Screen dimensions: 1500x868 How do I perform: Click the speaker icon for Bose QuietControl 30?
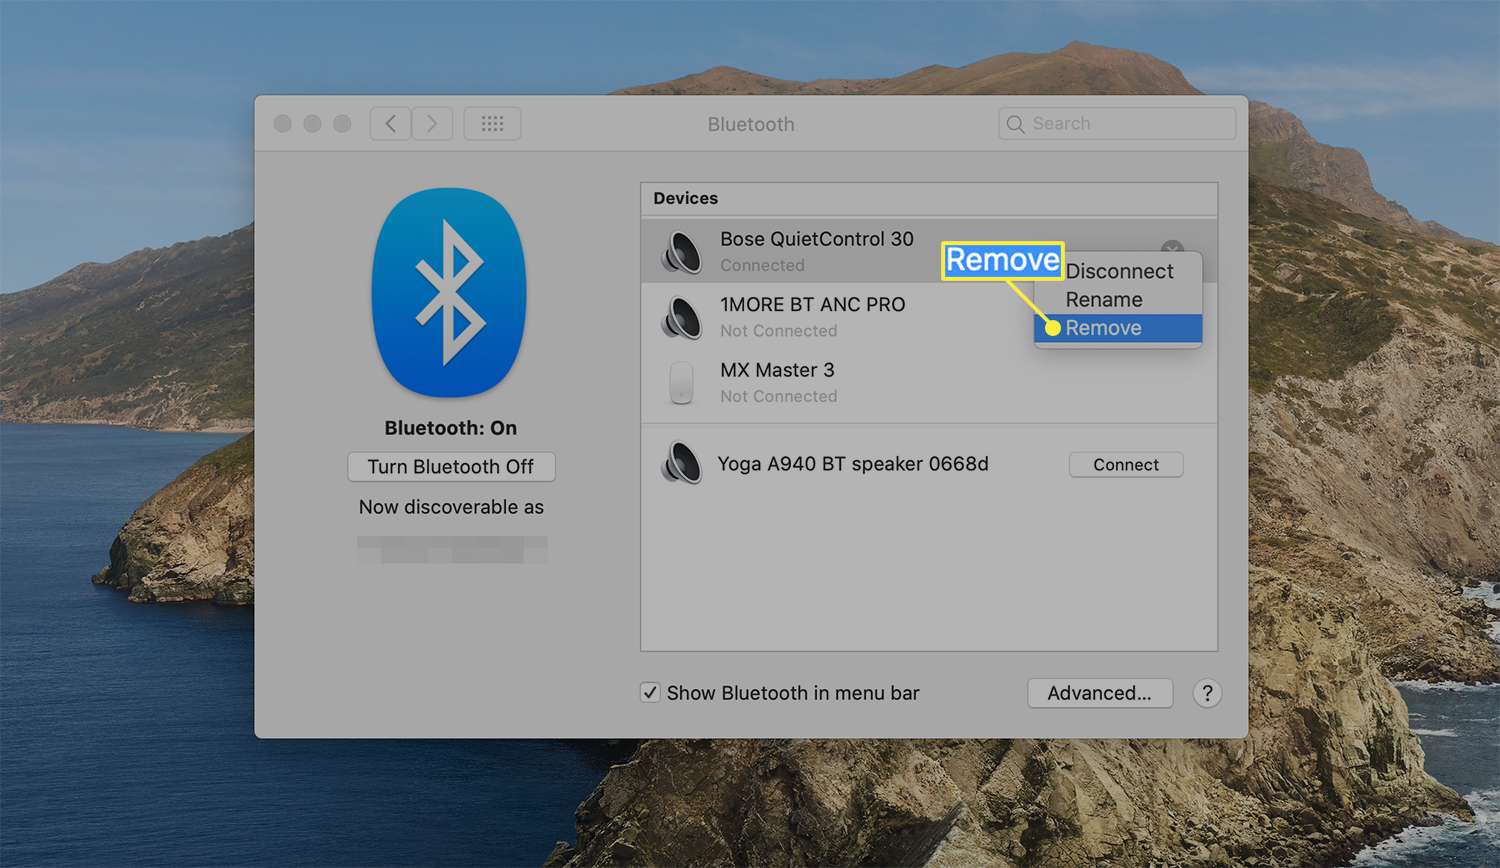click(x=681, y=251)
